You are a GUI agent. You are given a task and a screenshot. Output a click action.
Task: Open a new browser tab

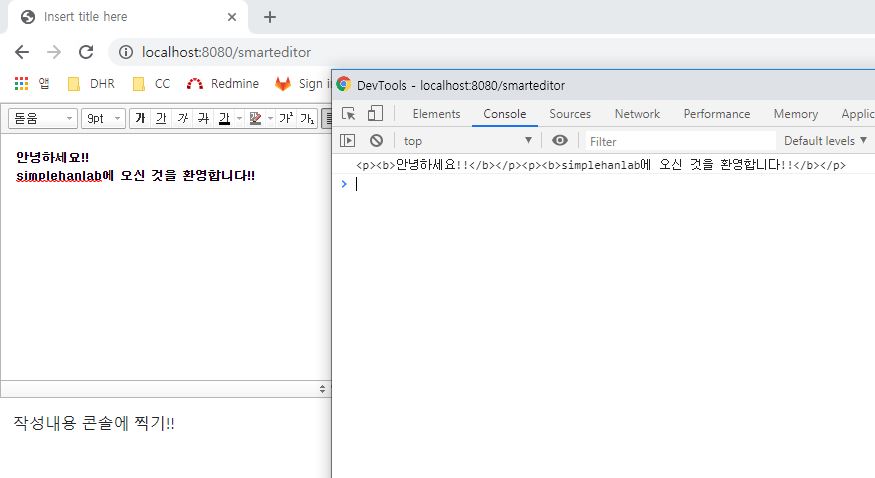(270, 17)
